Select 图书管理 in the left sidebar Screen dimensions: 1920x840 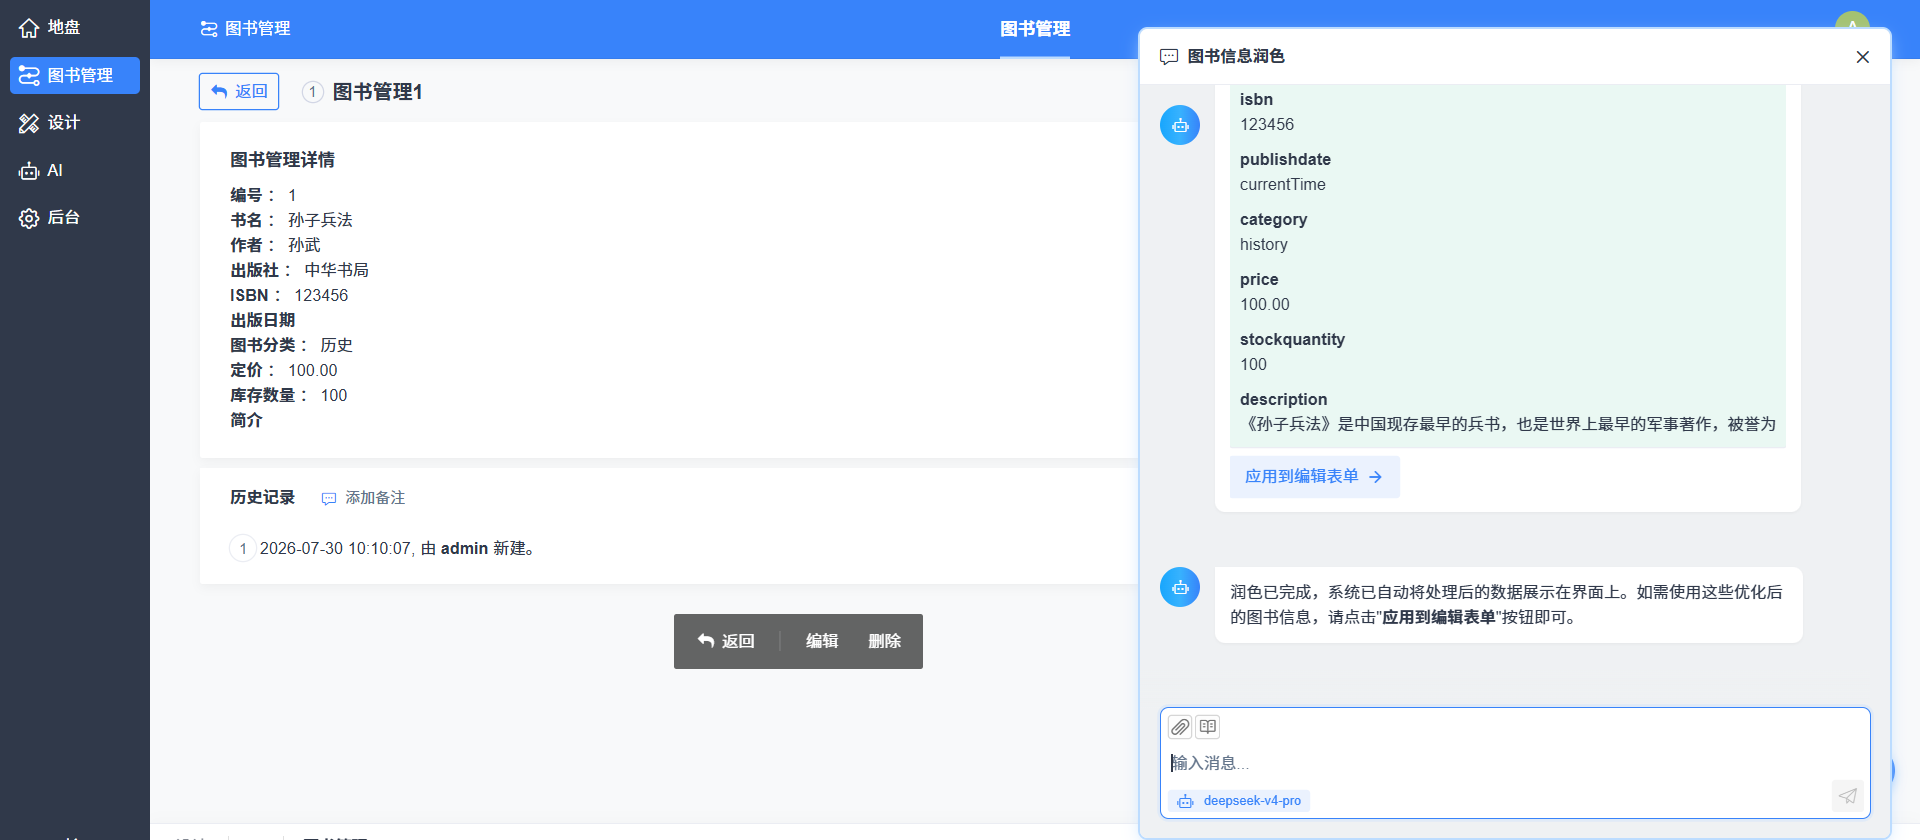pyautogui.click(x=75, y=76)
